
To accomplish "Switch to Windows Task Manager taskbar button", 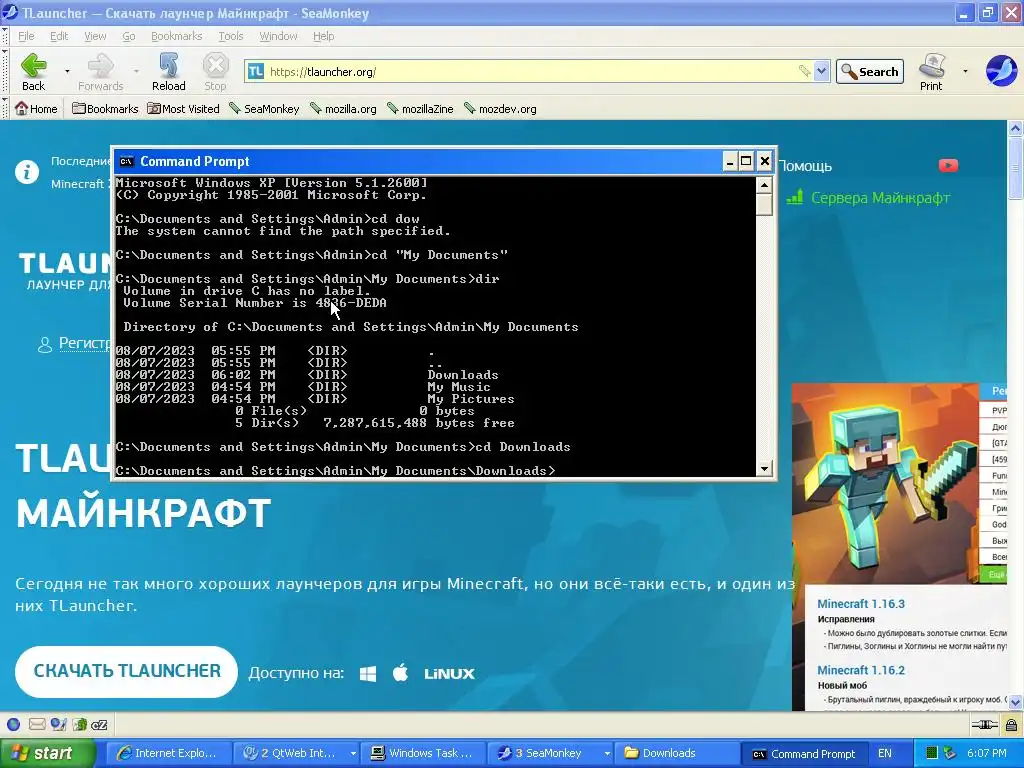I will tap(423, 753).
